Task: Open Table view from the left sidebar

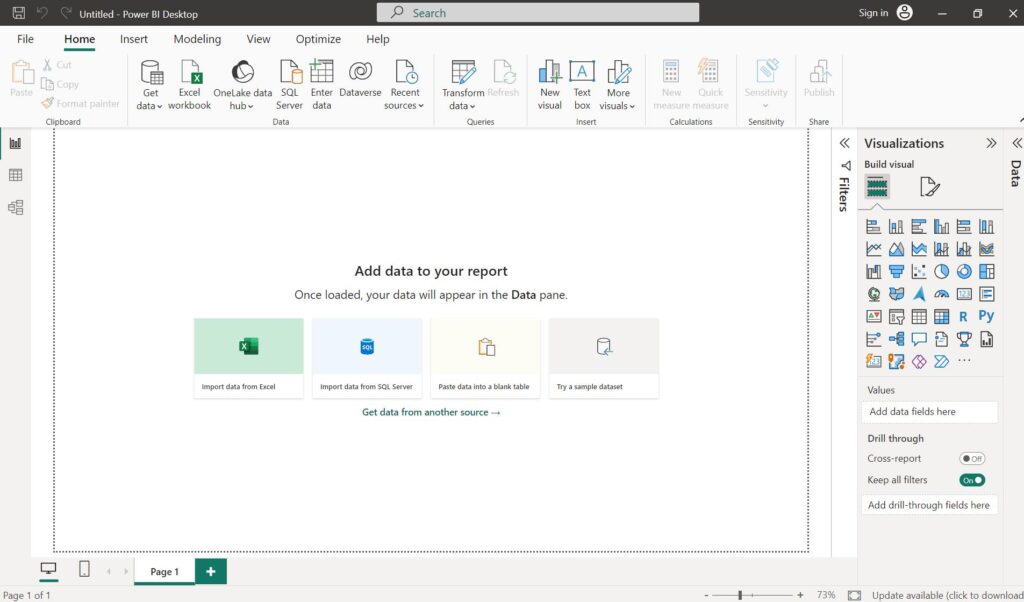Action: [14, 174]
